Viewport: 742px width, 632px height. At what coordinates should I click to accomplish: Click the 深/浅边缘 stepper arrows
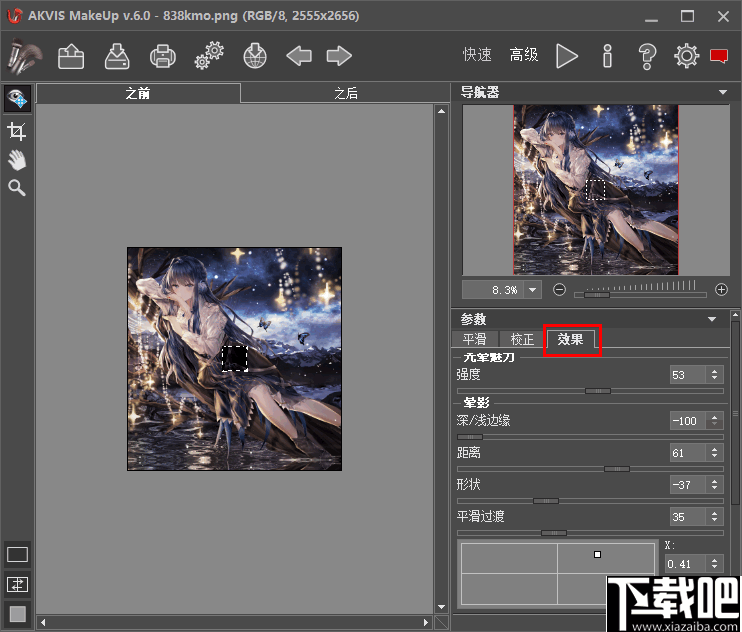point(715,421)
